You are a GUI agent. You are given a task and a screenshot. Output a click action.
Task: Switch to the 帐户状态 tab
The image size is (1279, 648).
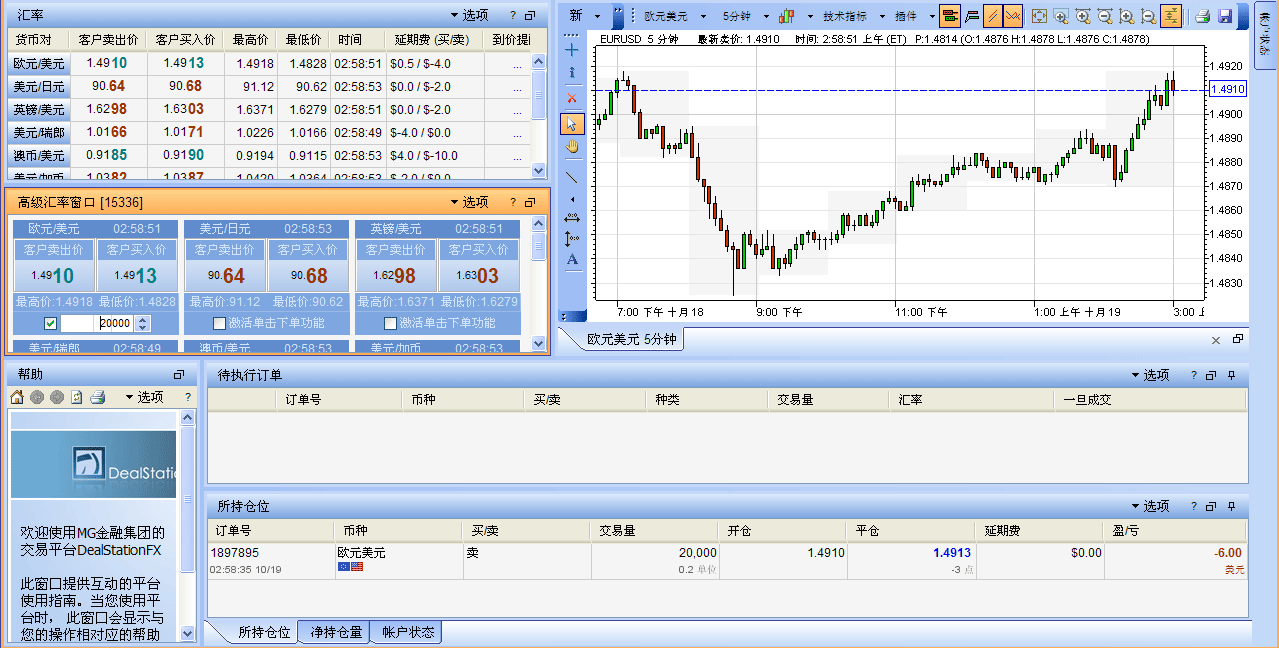[x=408, y=632]
